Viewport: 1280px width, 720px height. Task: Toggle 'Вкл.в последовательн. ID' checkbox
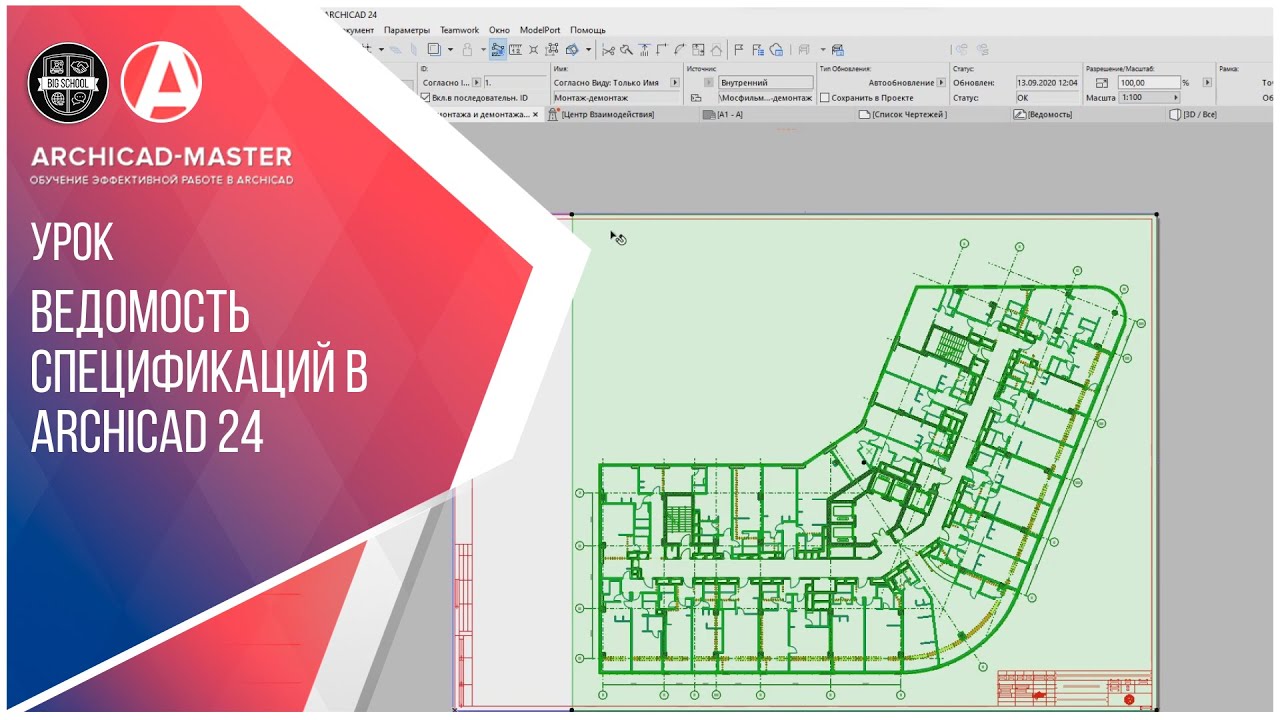coord(425,98)
